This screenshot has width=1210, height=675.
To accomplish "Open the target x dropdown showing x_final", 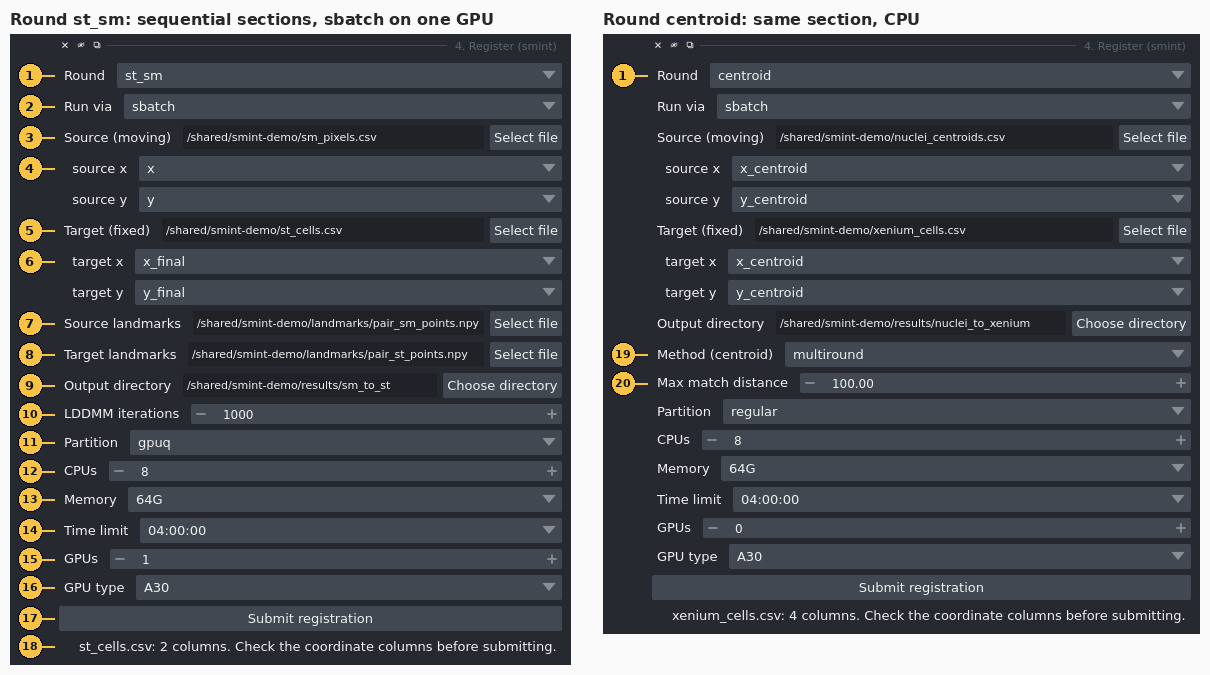I will [348, 262].
